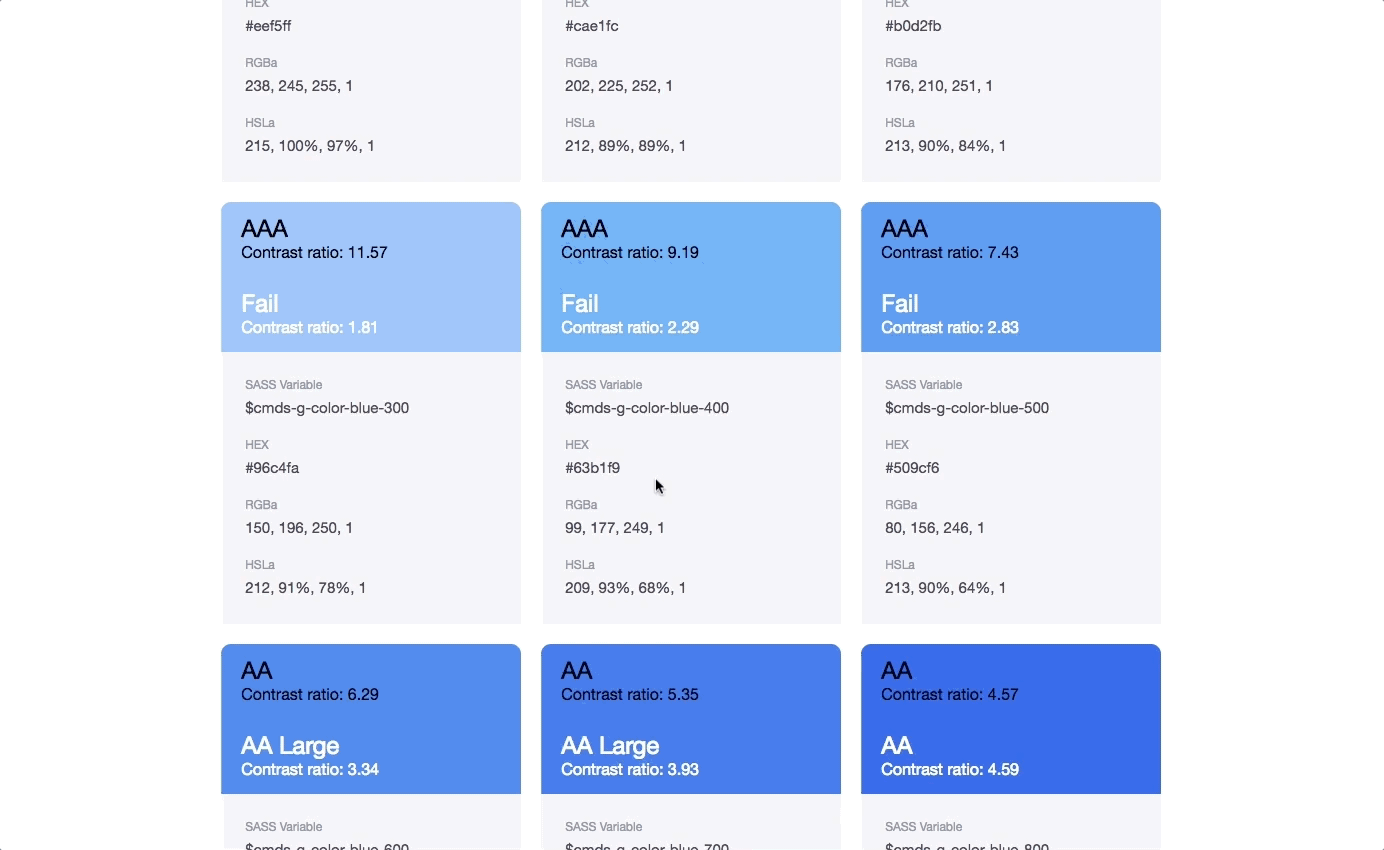Click the hex value #cae1fc
The image size is (1384, 850).
pyautogui.click(x=592, y=26)
